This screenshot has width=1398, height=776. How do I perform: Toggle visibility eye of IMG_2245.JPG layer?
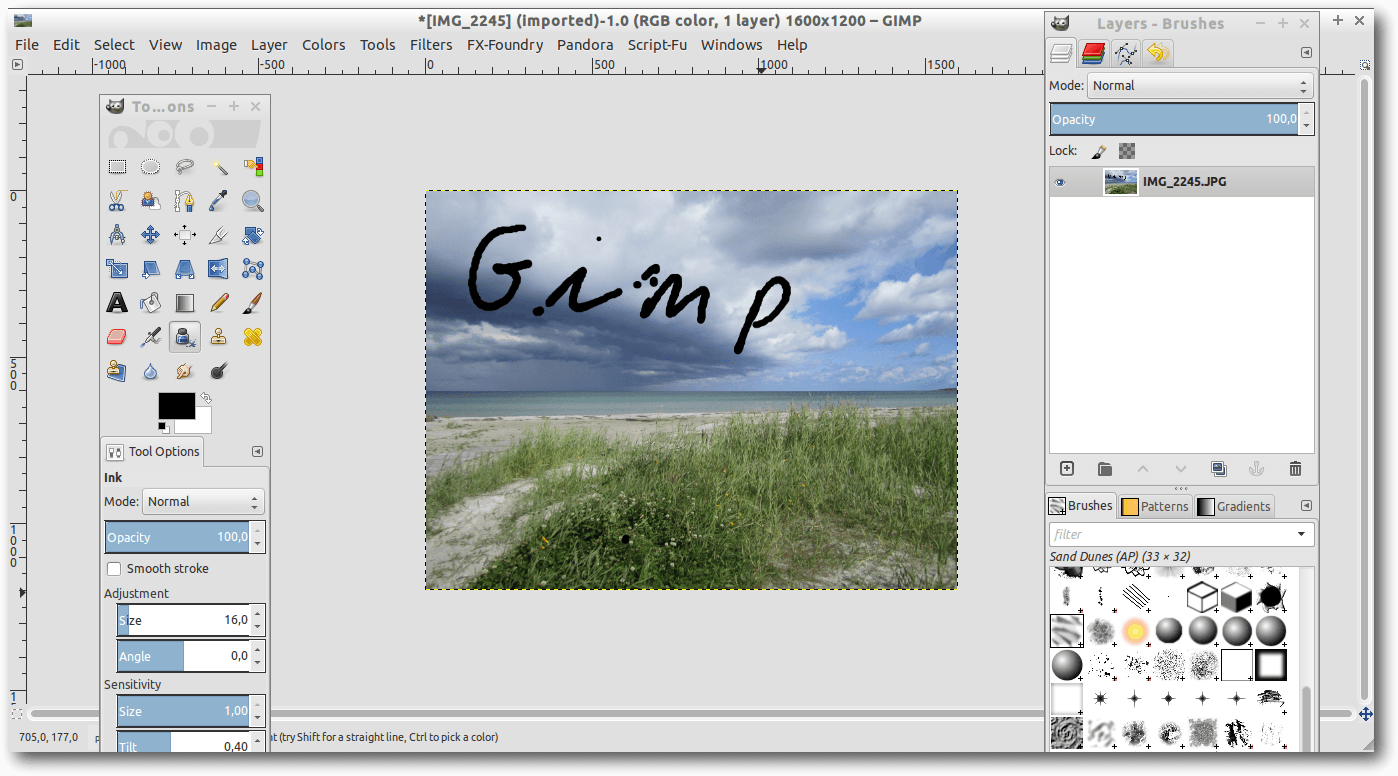coord(1061,182)
